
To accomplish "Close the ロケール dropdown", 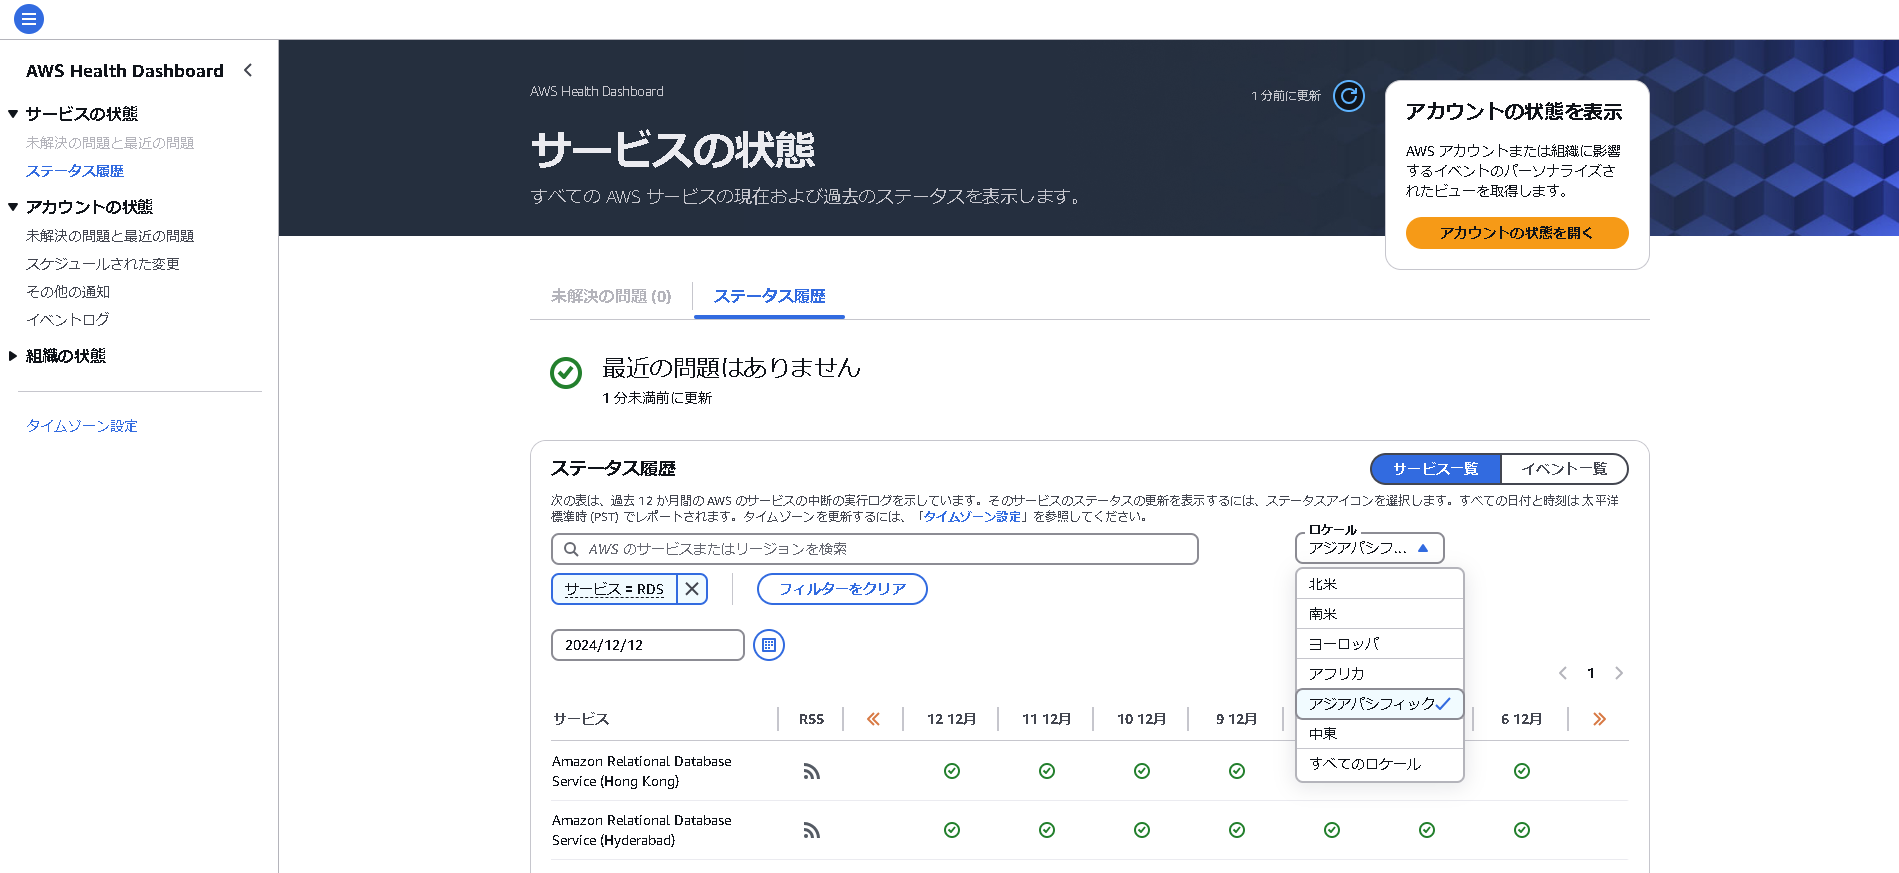I will (1370, 548).
